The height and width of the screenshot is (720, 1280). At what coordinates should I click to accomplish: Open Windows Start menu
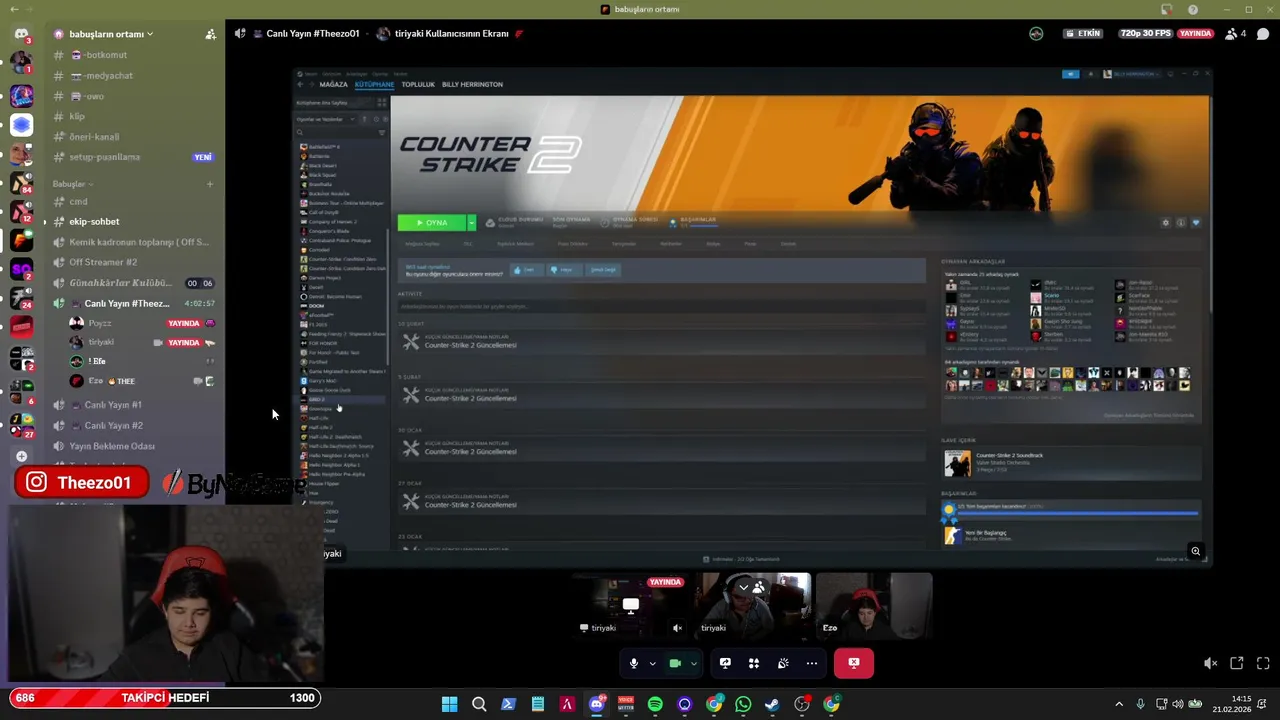pos(450,704)
